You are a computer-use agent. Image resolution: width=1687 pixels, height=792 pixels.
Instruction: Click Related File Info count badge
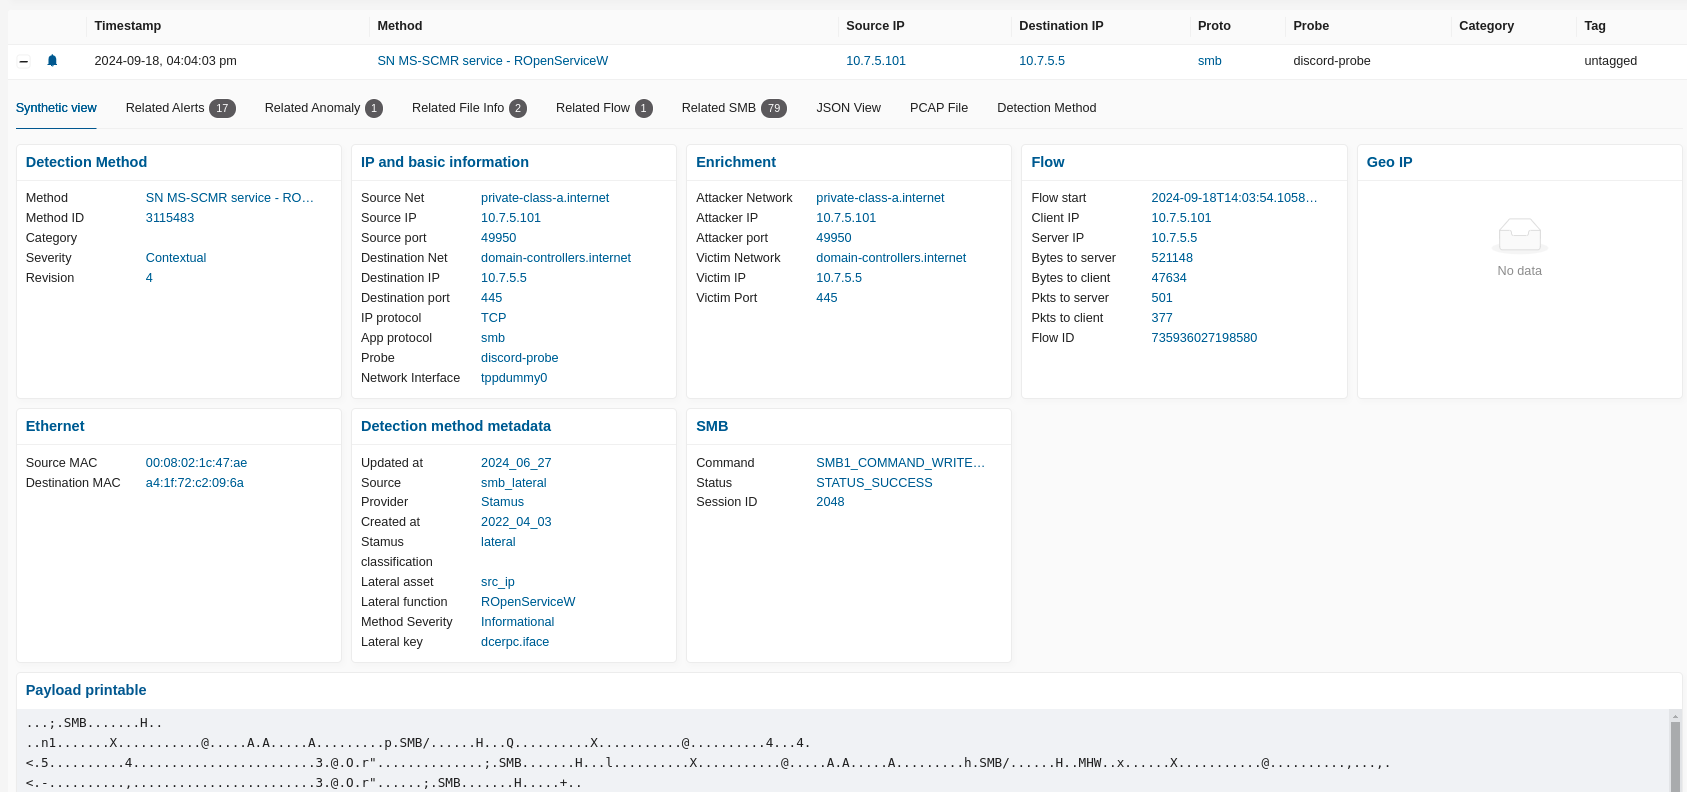tap(518, 108)
